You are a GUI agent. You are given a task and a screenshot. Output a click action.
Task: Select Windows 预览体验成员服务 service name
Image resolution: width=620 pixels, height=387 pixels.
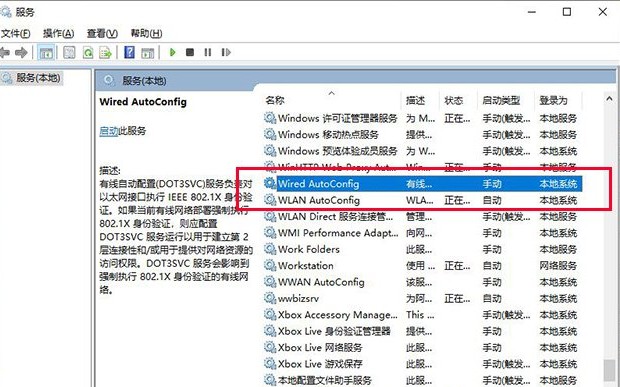coord(338,151)
